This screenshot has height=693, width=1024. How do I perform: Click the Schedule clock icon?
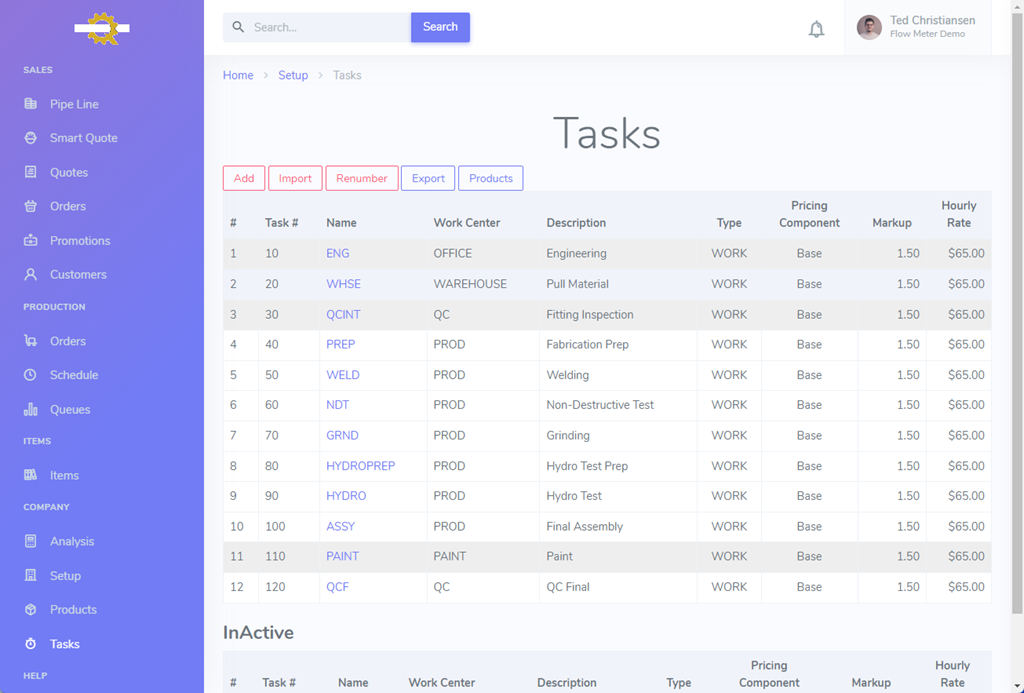(31, 375)
